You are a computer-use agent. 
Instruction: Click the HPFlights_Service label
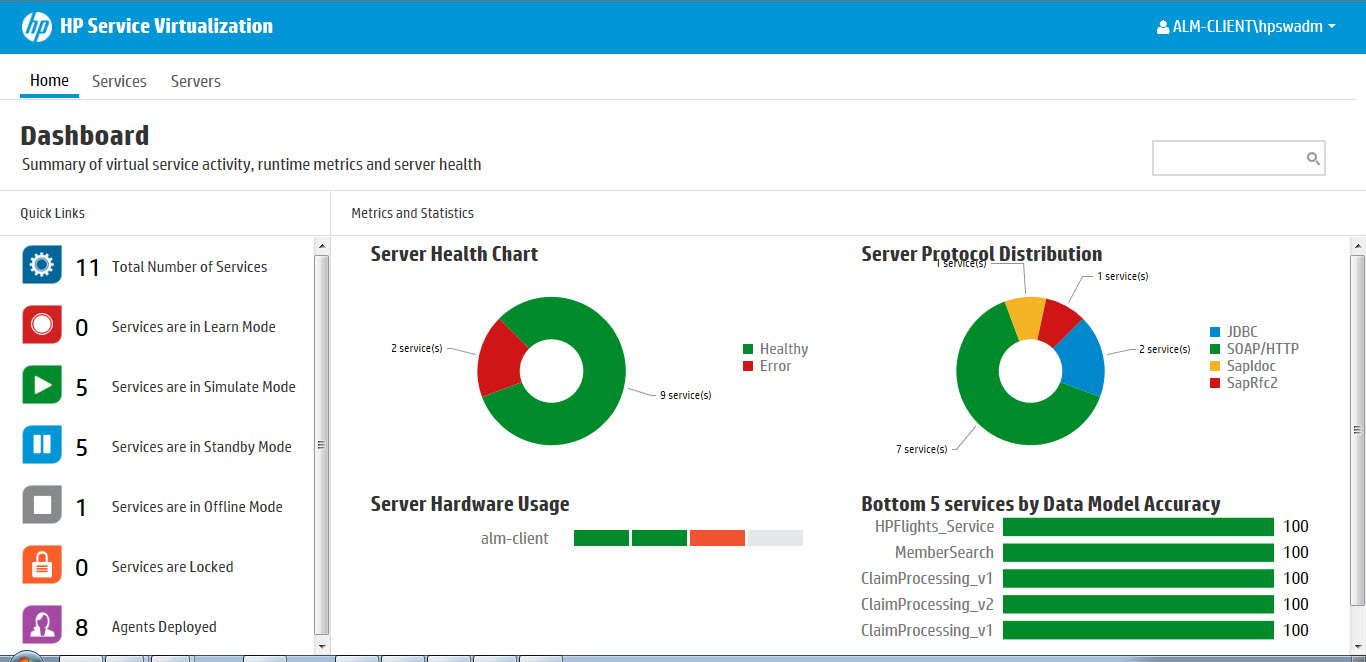tap(934, 527)
